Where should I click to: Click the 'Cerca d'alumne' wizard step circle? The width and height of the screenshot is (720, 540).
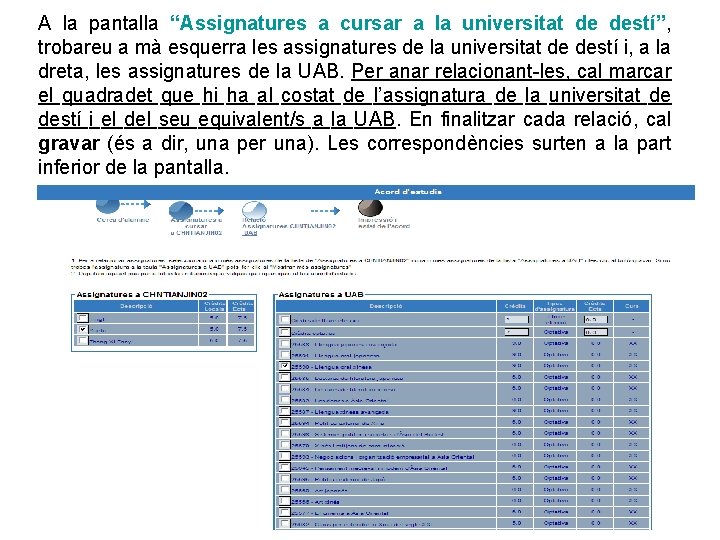(x=108, y=206)
